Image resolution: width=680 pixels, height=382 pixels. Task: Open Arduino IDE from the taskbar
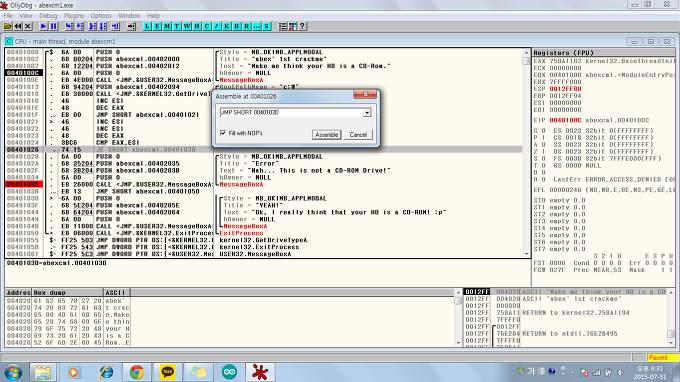point(229,372)
